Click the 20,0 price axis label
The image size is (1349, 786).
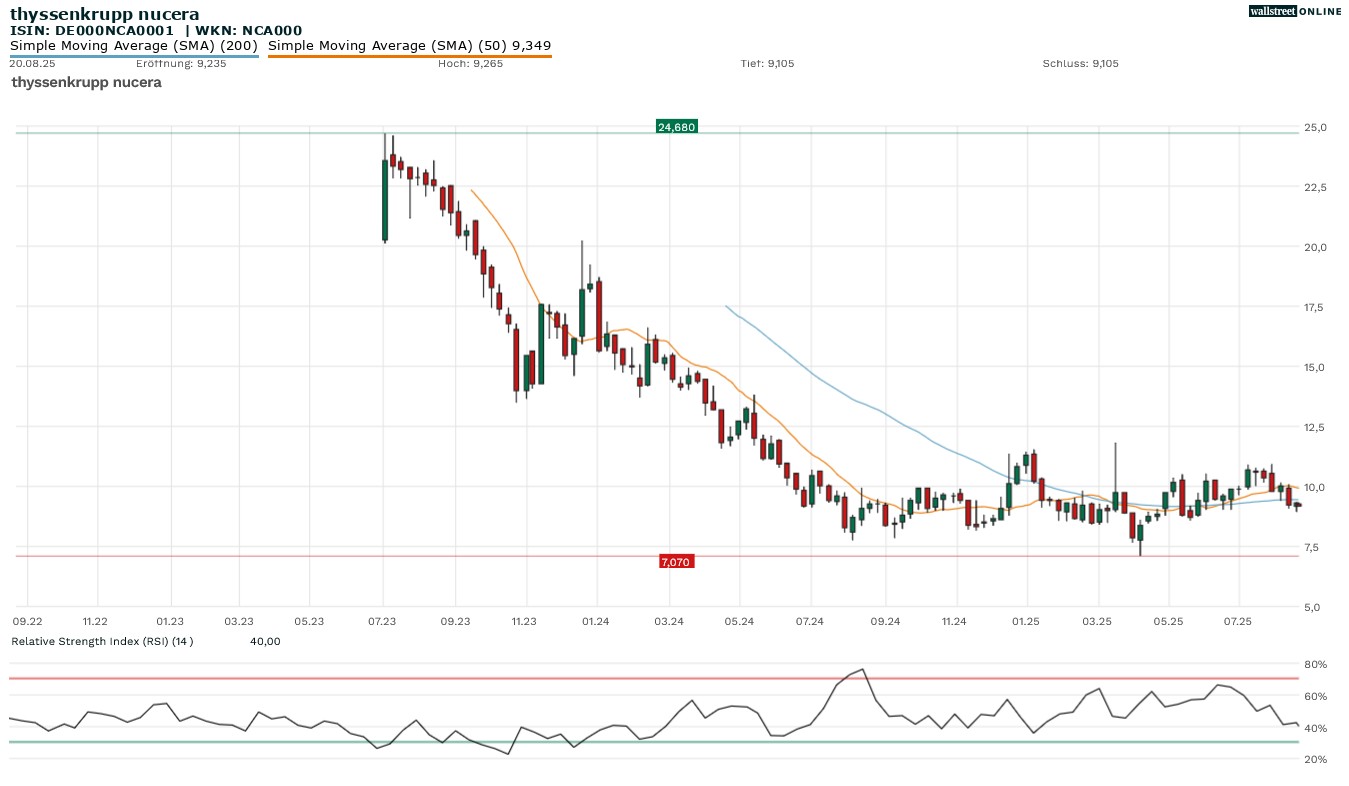(x=1316, y=247)
